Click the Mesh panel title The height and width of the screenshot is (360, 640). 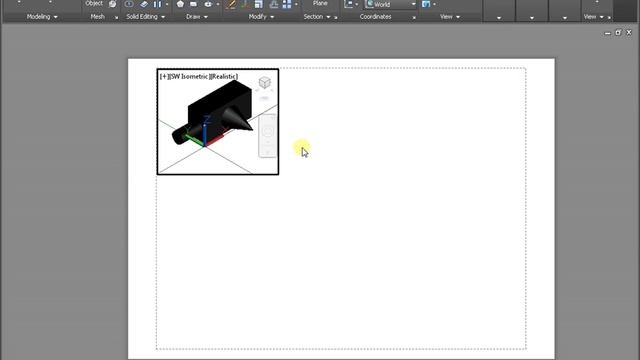click(98, 17)
